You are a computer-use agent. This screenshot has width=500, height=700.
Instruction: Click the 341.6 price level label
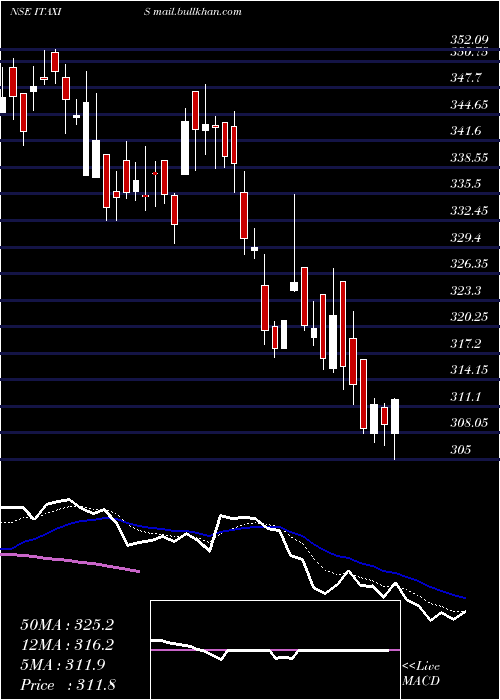point(466,131)
